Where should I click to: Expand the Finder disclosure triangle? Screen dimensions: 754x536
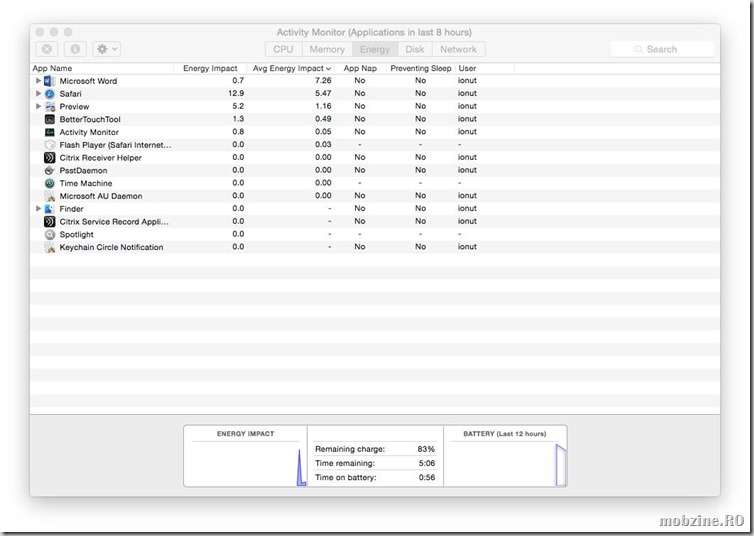(38, 209)
